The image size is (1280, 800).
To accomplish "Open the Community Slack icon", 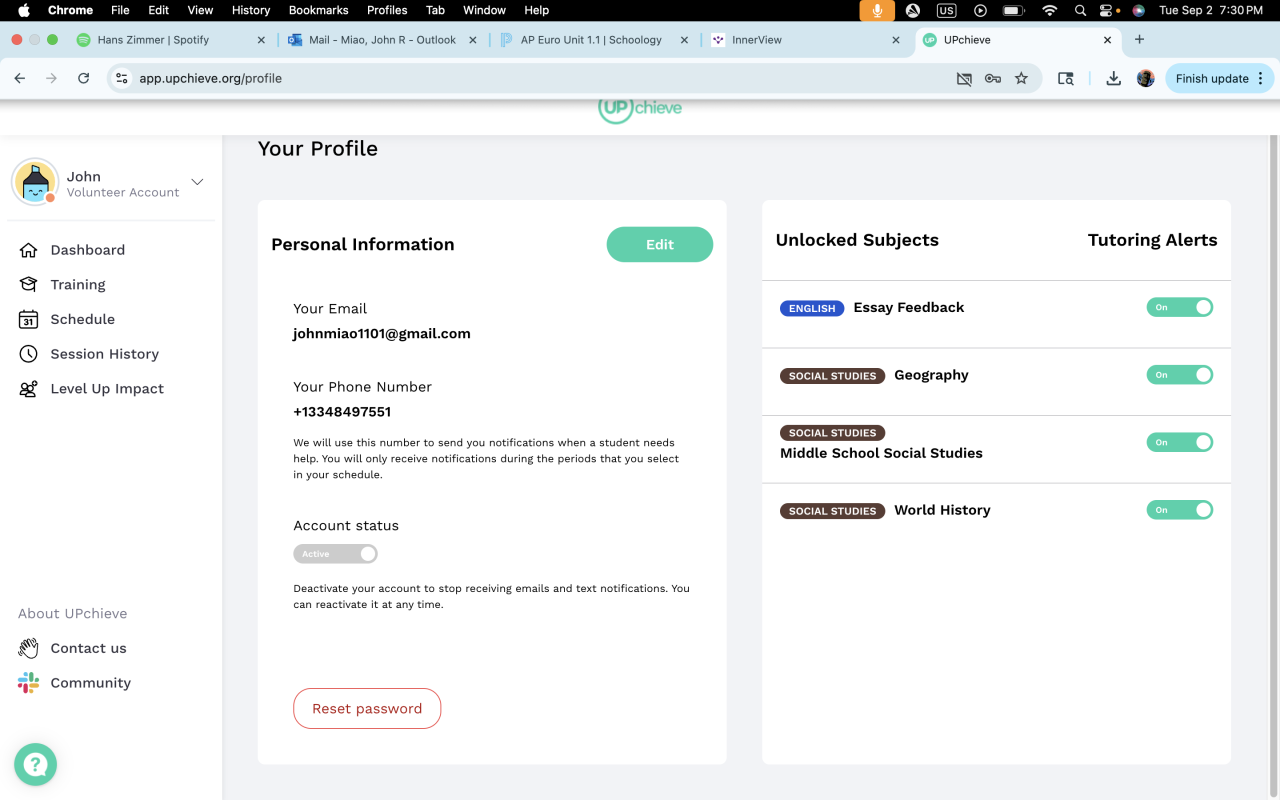I will click(x=29, y=683).
